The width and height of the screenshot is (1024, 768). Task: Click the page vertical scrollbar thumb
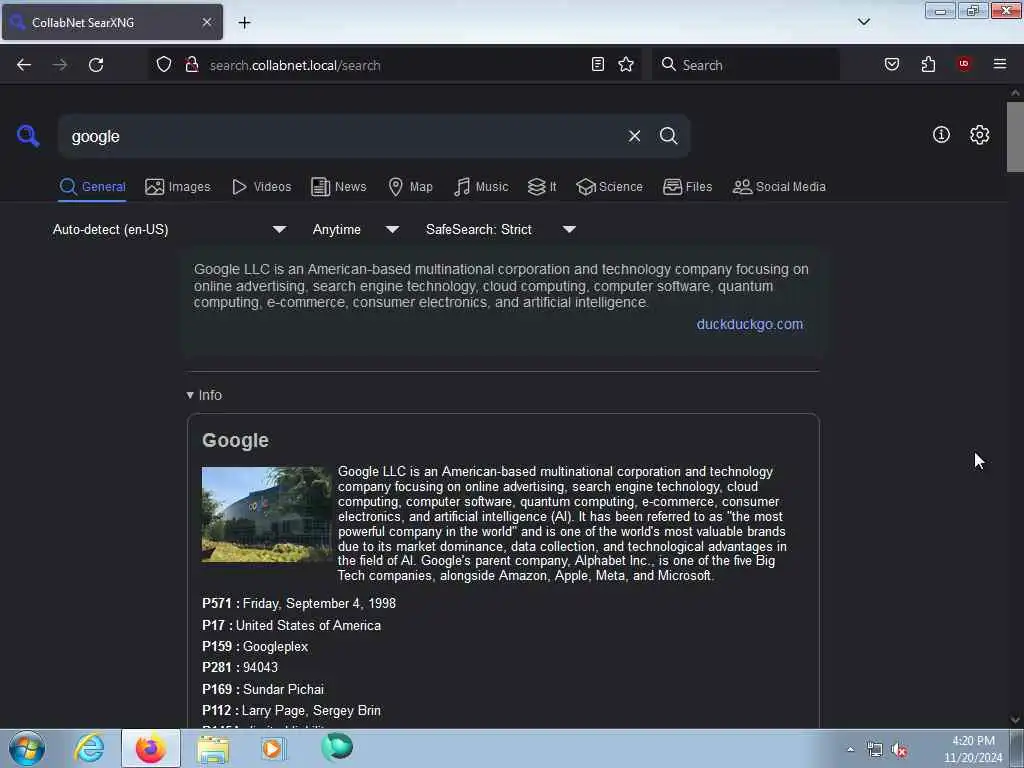(1015, 136)
